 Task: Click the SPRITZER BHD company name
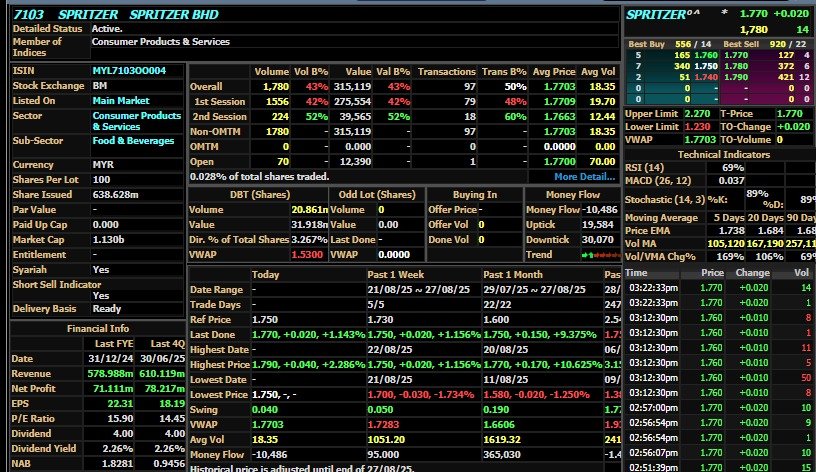click(174, 15)
